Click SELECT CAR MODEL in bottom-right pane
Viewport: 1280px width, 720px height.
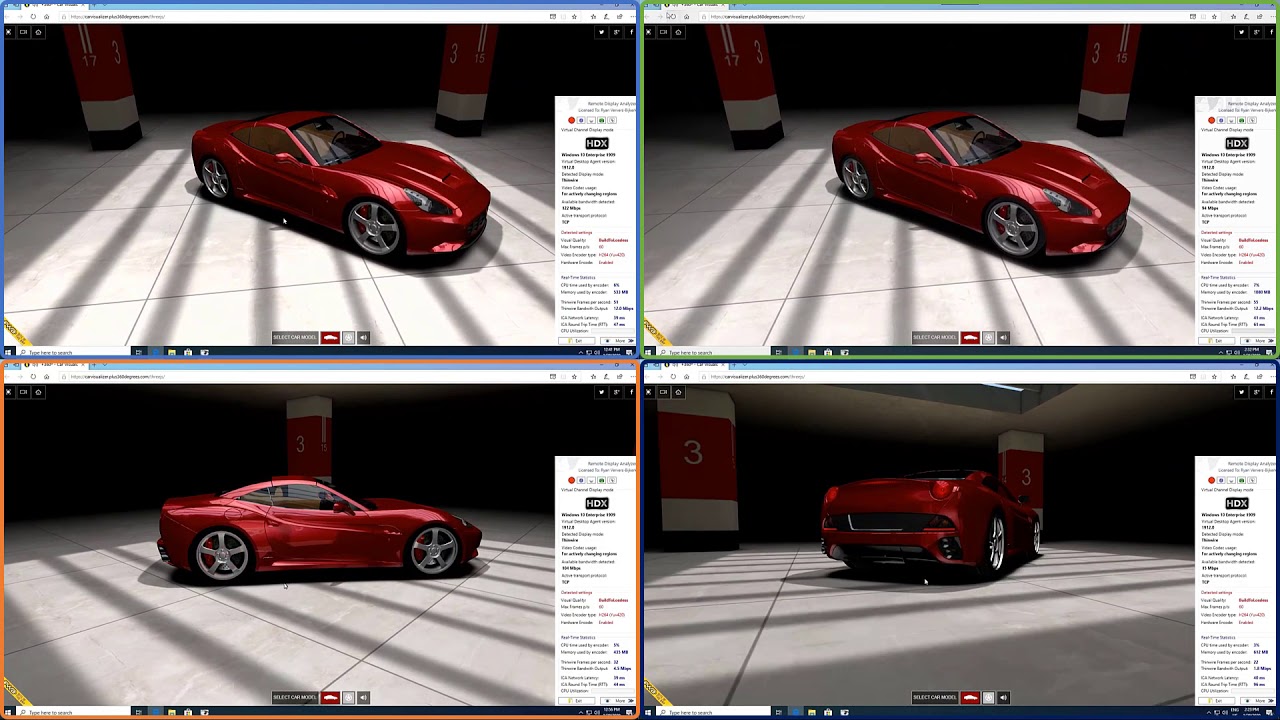pyautogui.click(x=935, y=697)
